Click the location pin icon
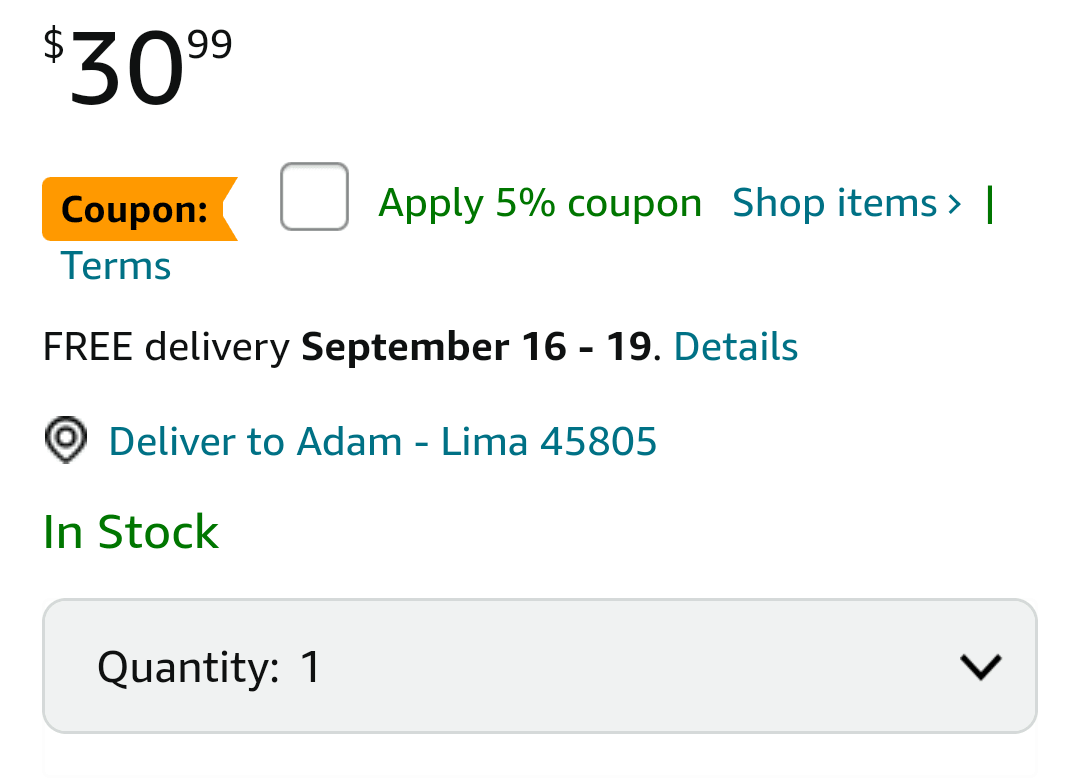Image resolution: width=1080 pixels, height=778 pixels. 66,439
